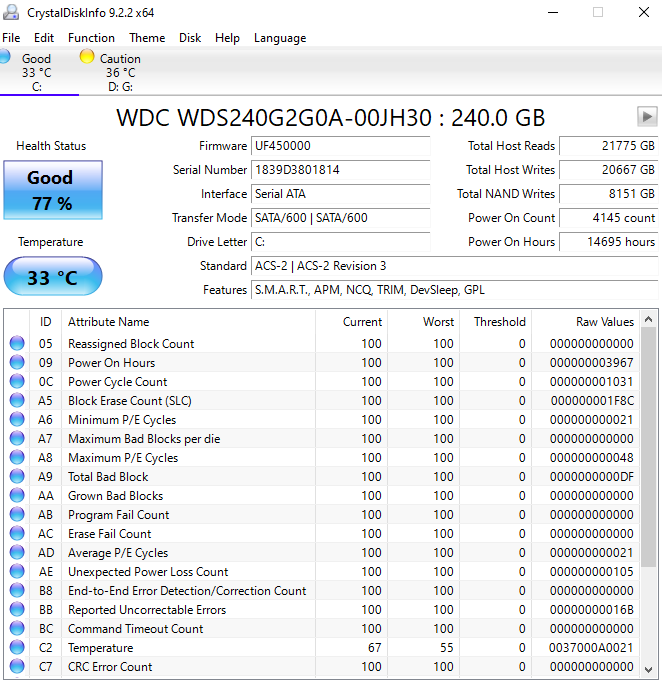This screenshot has height=683, width=662.
Task: Select the CRC Error Count attribute name
Action: click(110, 667)
